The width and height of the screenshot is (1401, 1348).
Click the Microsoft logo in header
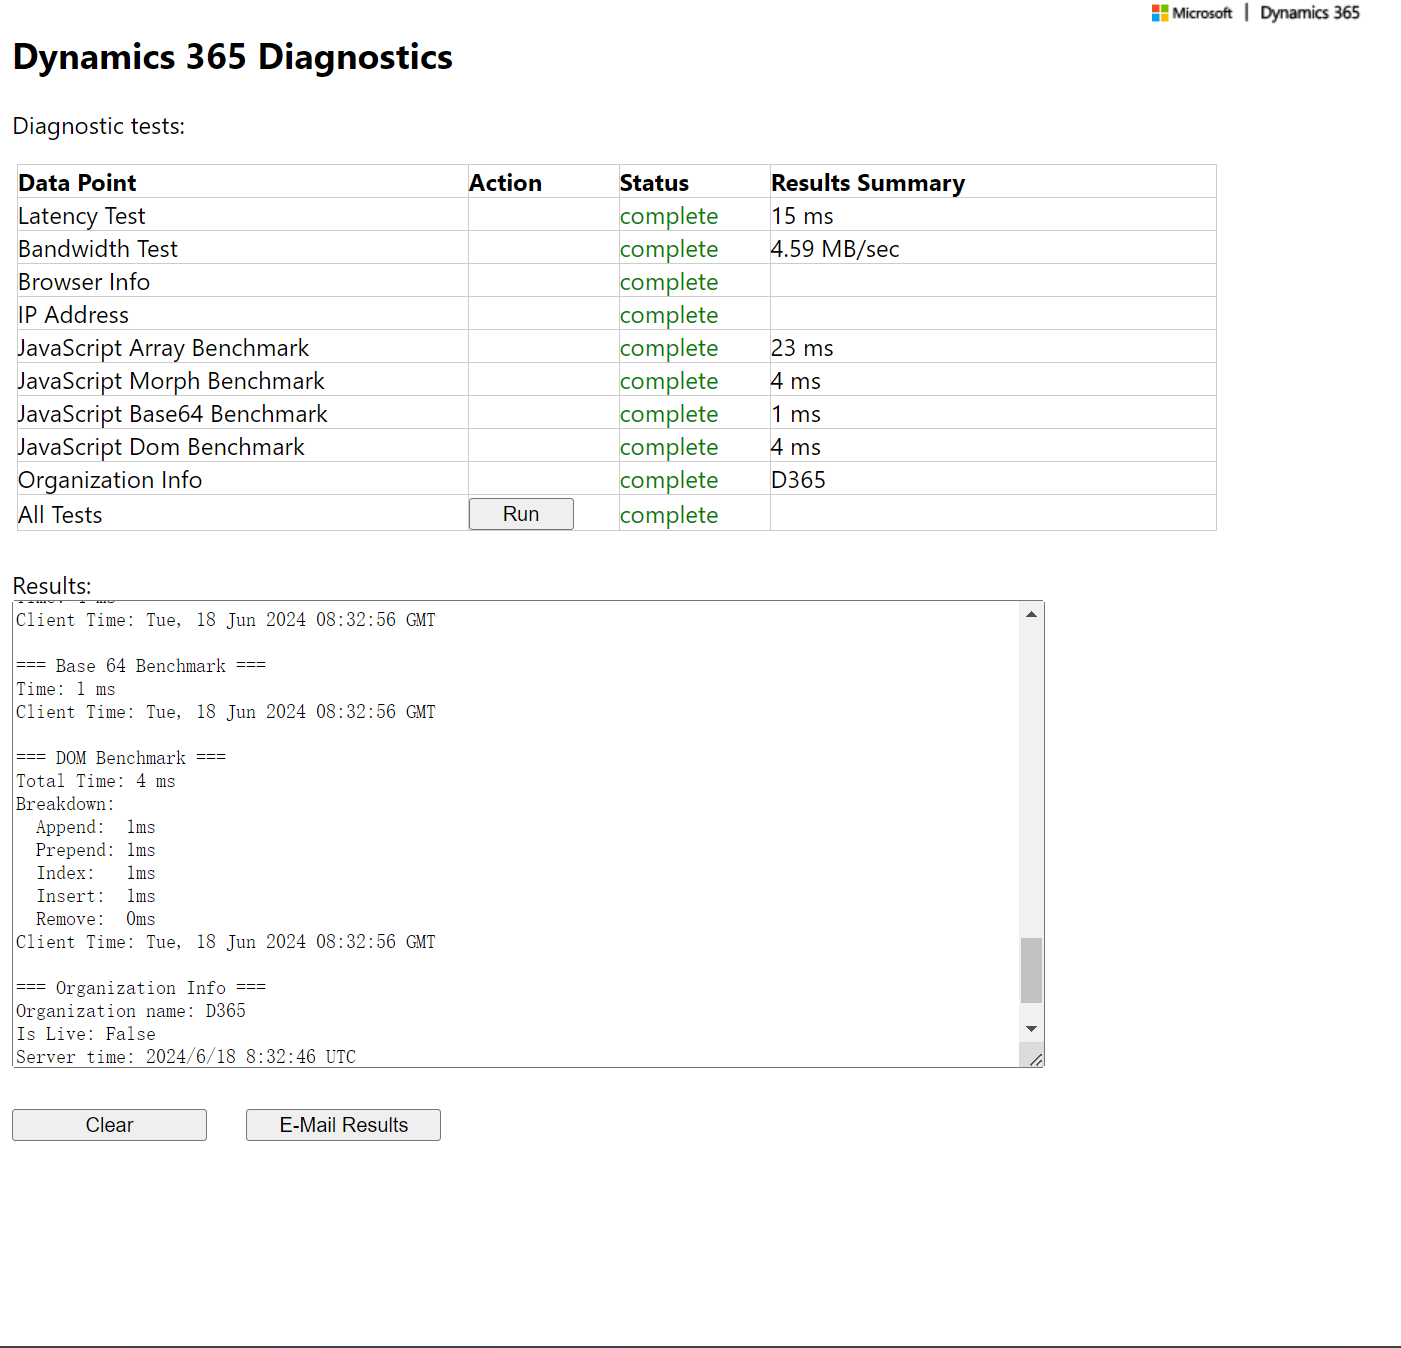point(1192,13)
